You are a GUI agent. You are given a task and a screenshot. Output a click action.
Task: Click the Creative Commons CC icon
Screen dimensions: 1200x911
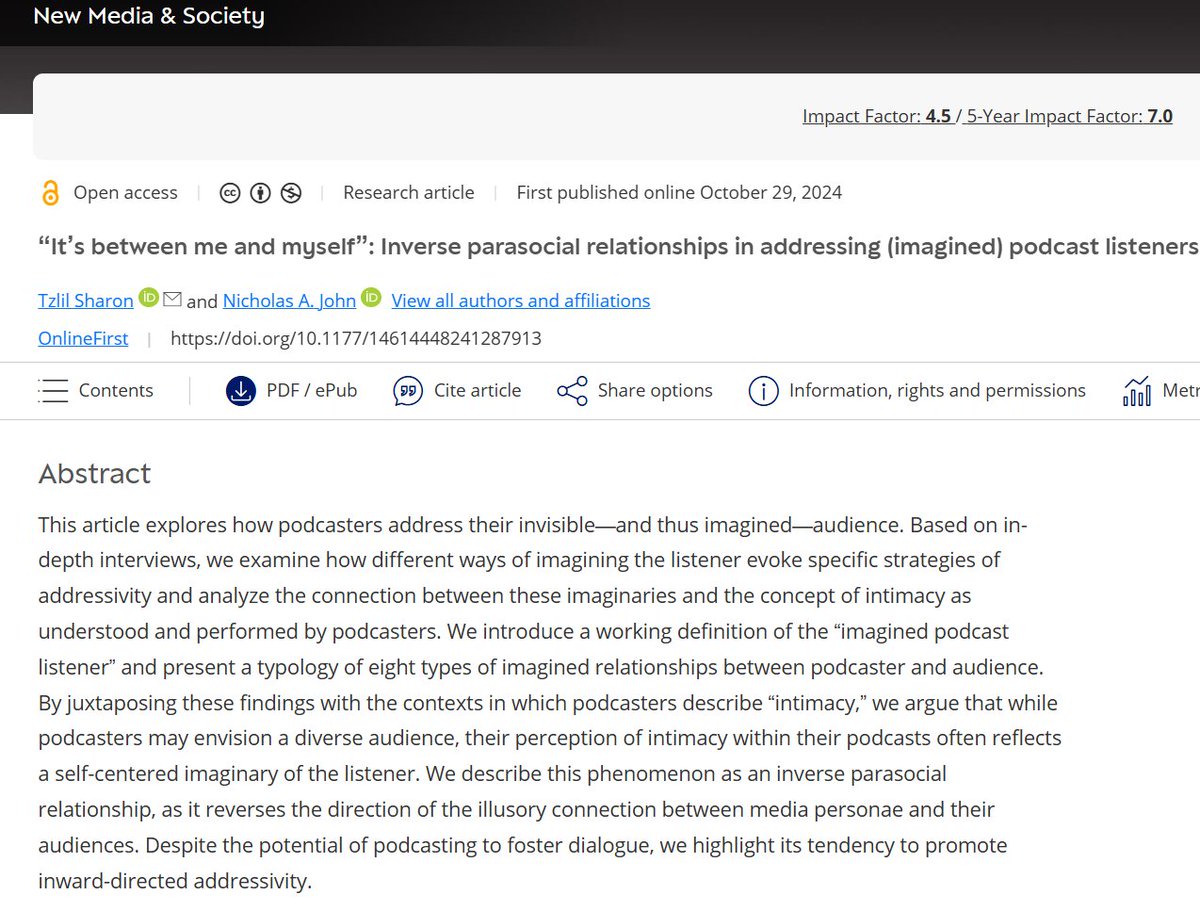pos(229,193)
